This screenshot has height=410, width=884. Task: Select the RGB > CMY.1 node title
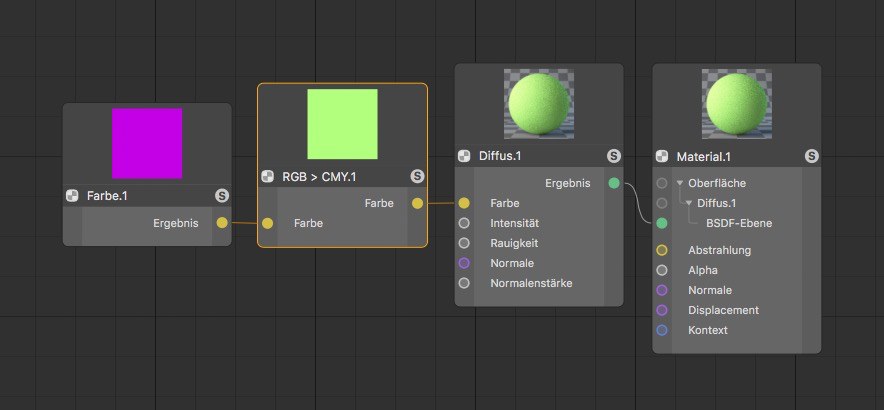[x=319, y=177]
